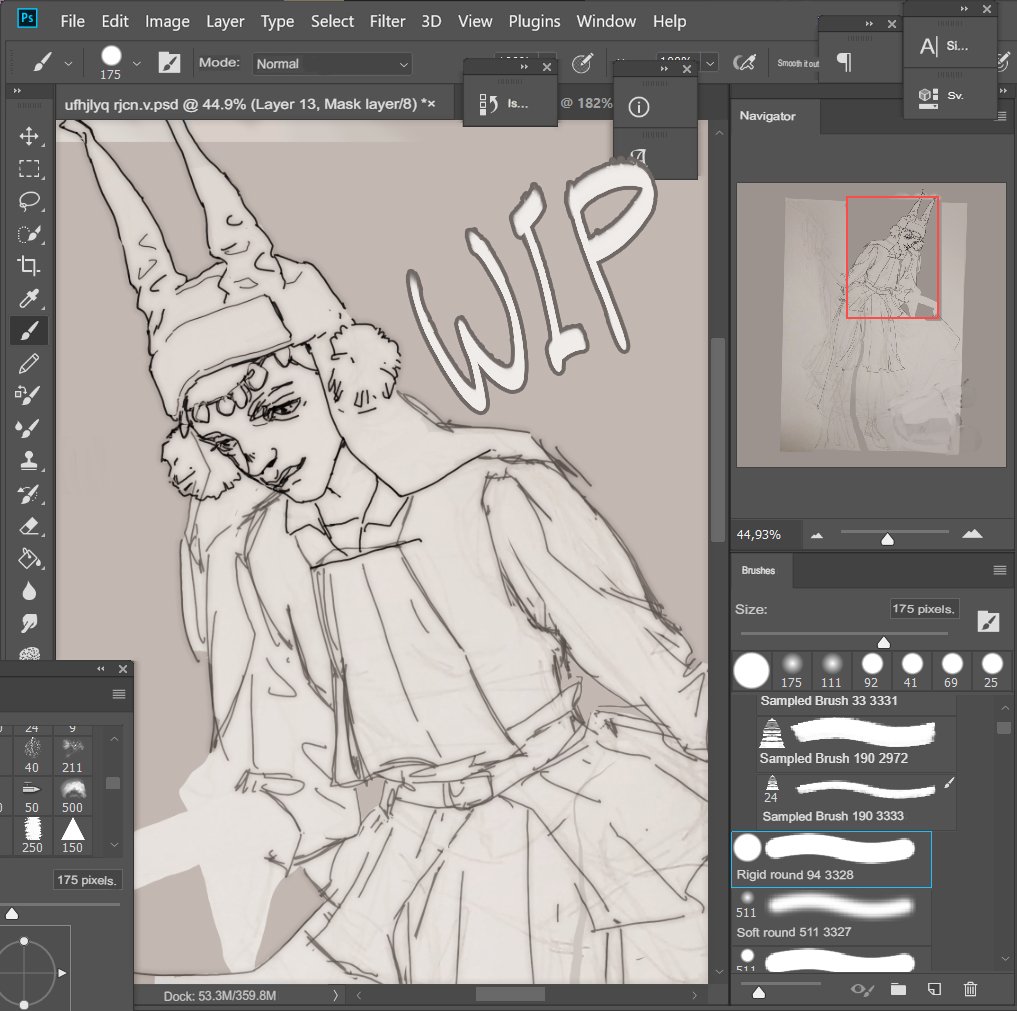Open the Info panel icon
Screen dimensions: 1017x1011
[639, 107]
